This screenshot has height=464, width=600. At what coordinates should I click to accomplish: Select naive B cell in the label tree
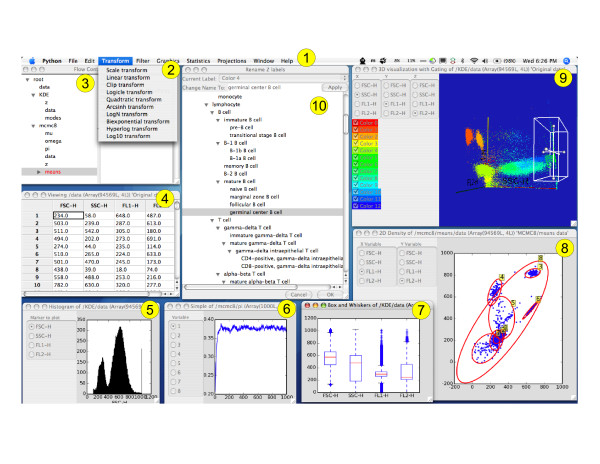(243, 189)
